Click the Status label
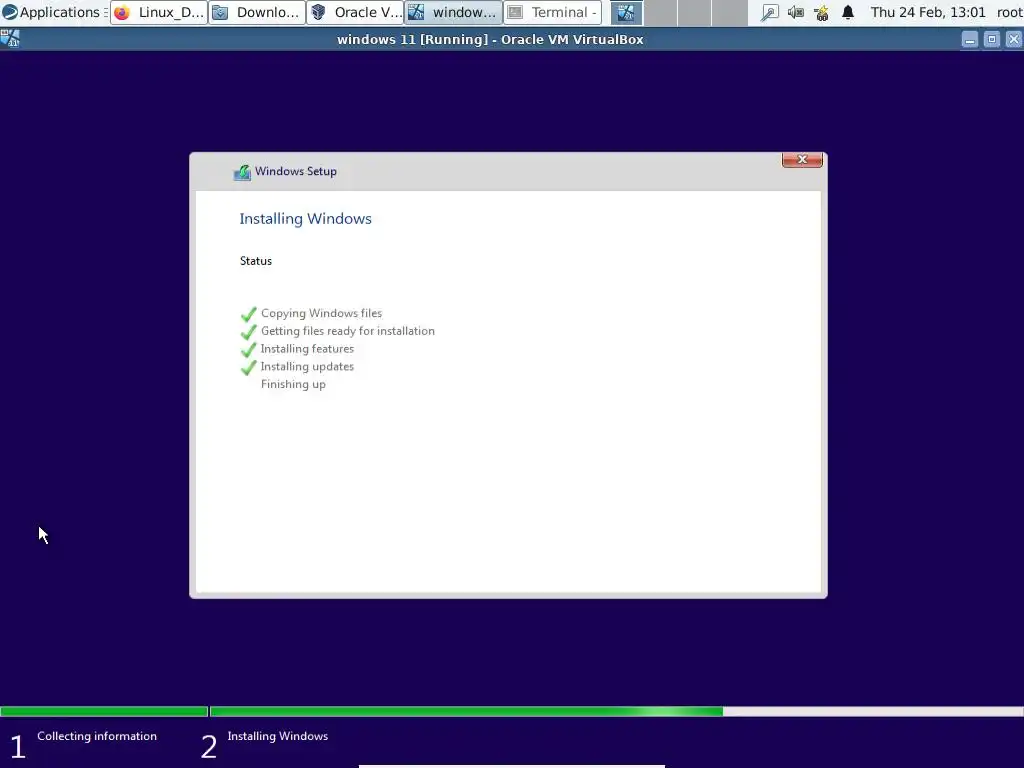The image size is (1024, 768). [x=255, y=261]
